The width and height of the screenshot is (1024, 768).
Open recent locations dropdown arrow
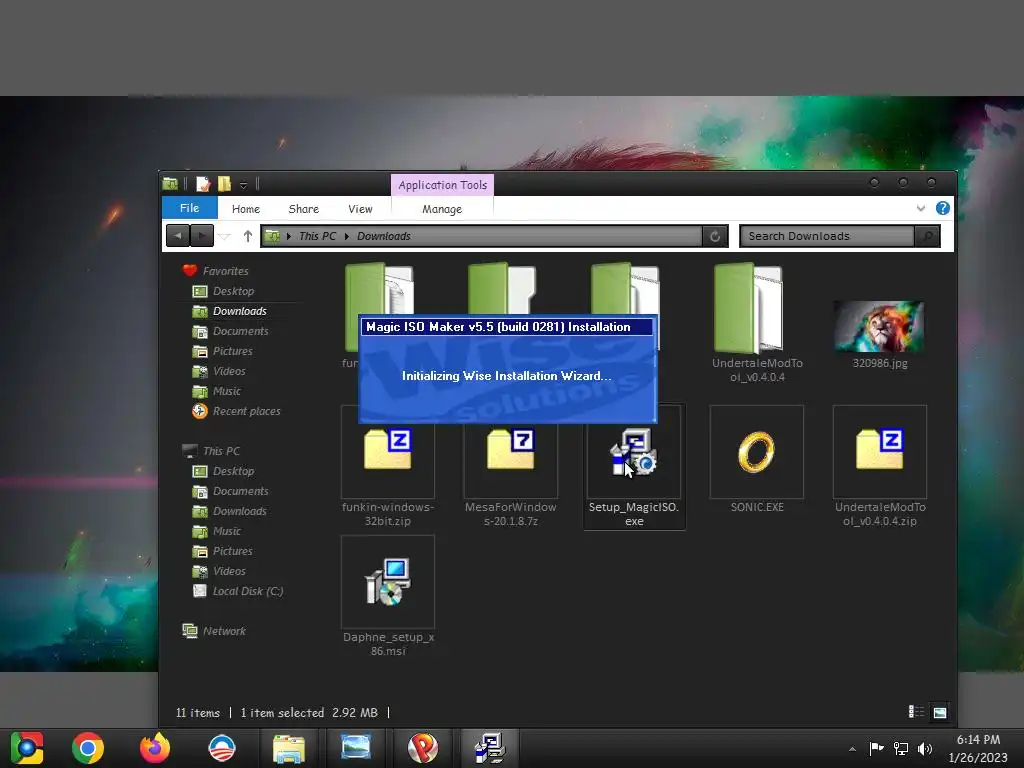(x=224, y=236)
